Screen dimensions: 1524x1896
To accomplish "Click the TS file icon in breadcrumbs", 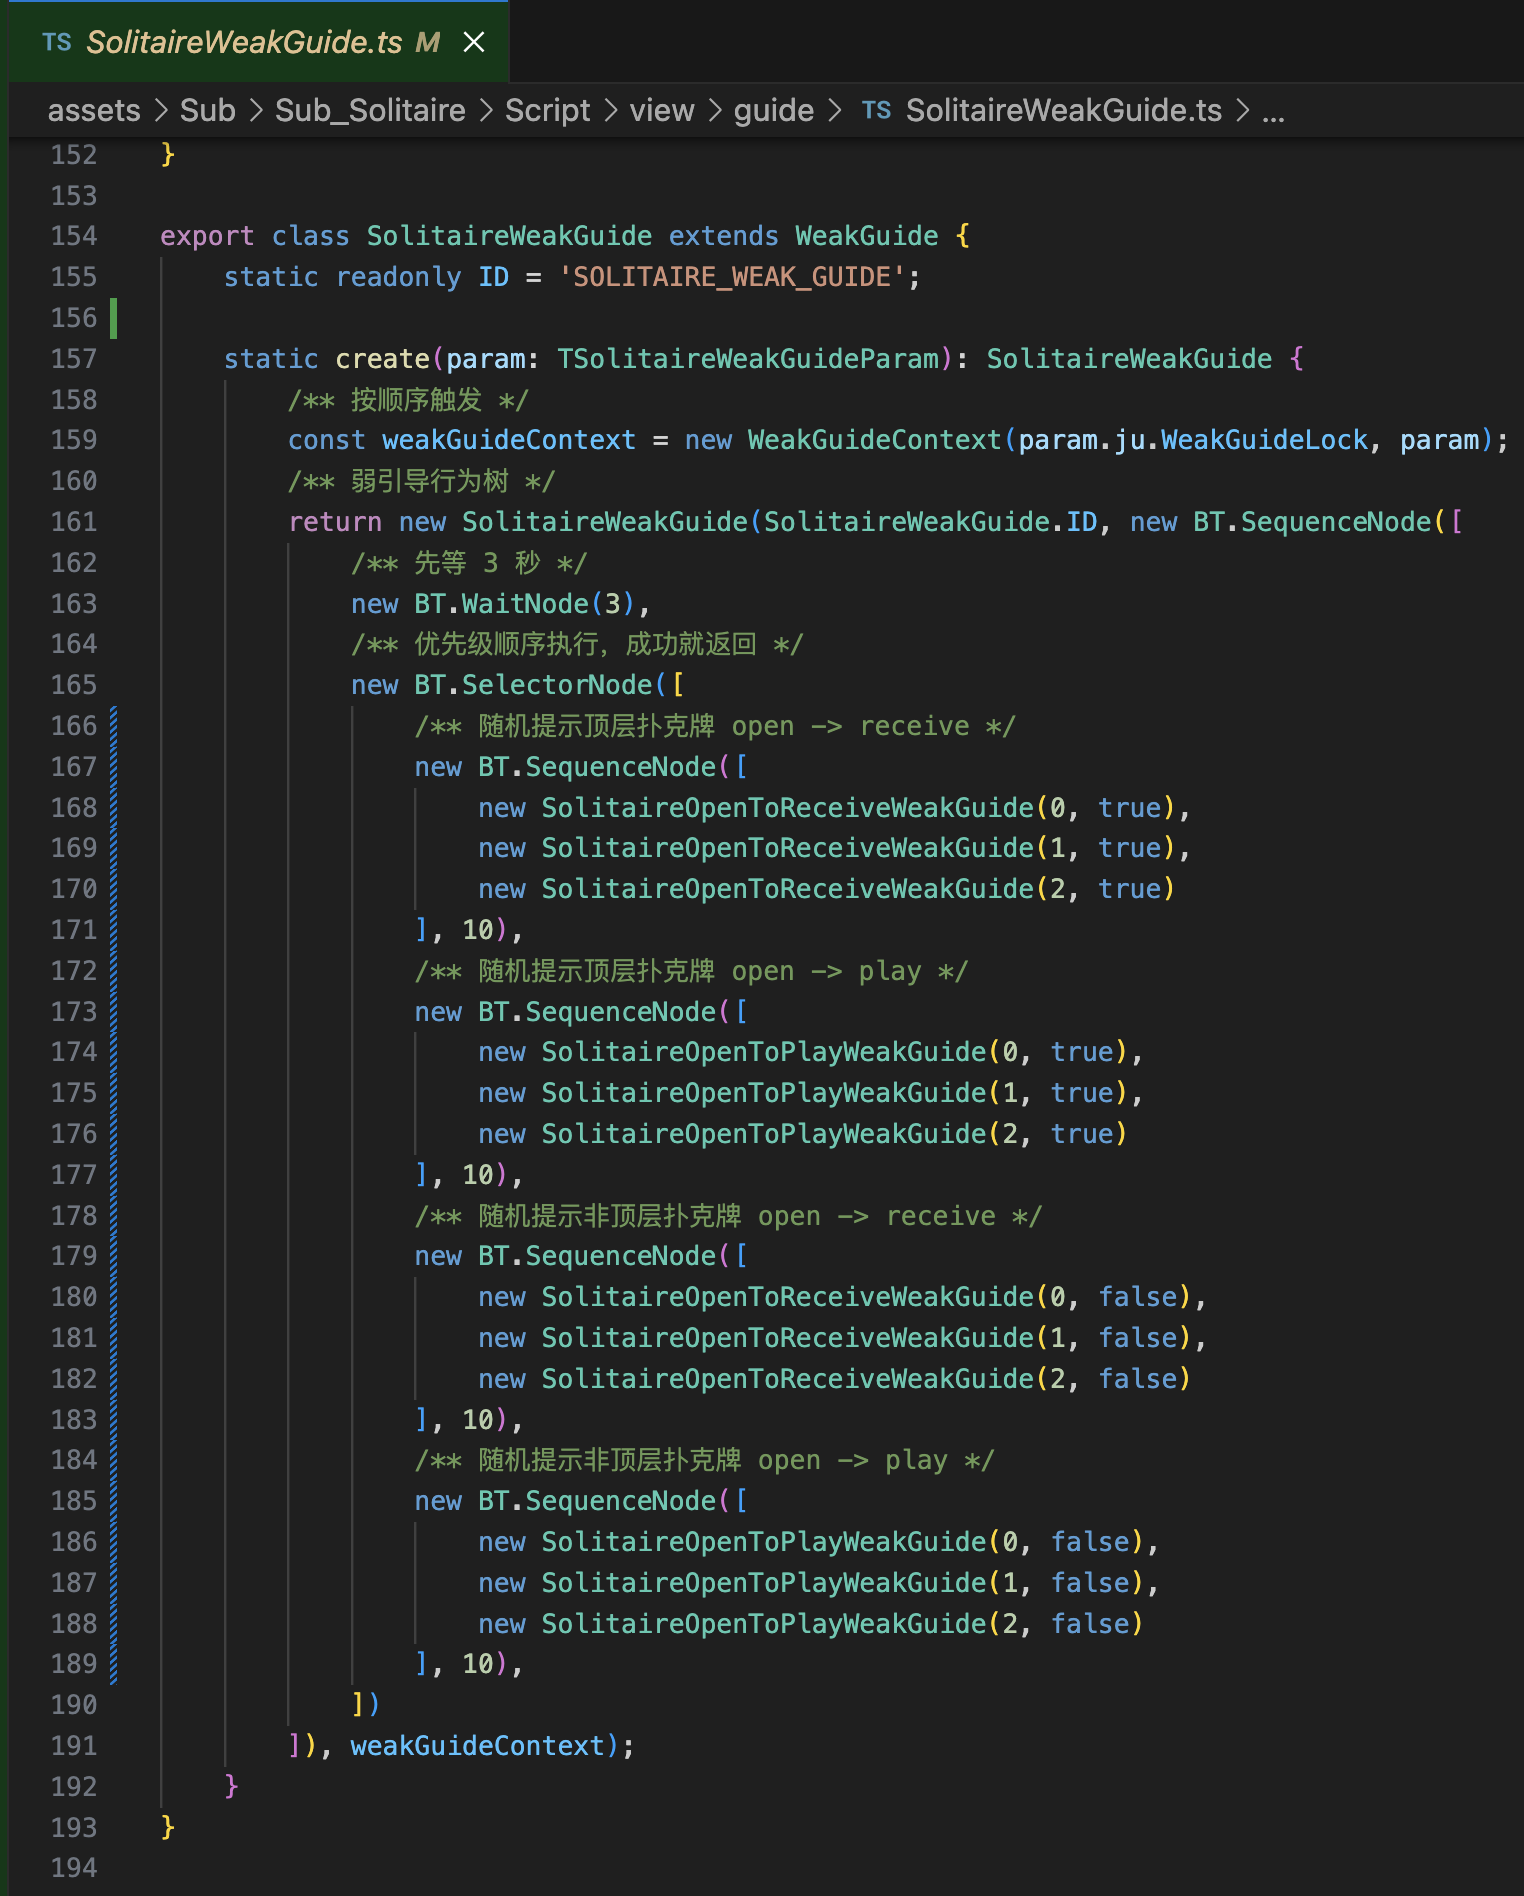I will tap(877, 110).
